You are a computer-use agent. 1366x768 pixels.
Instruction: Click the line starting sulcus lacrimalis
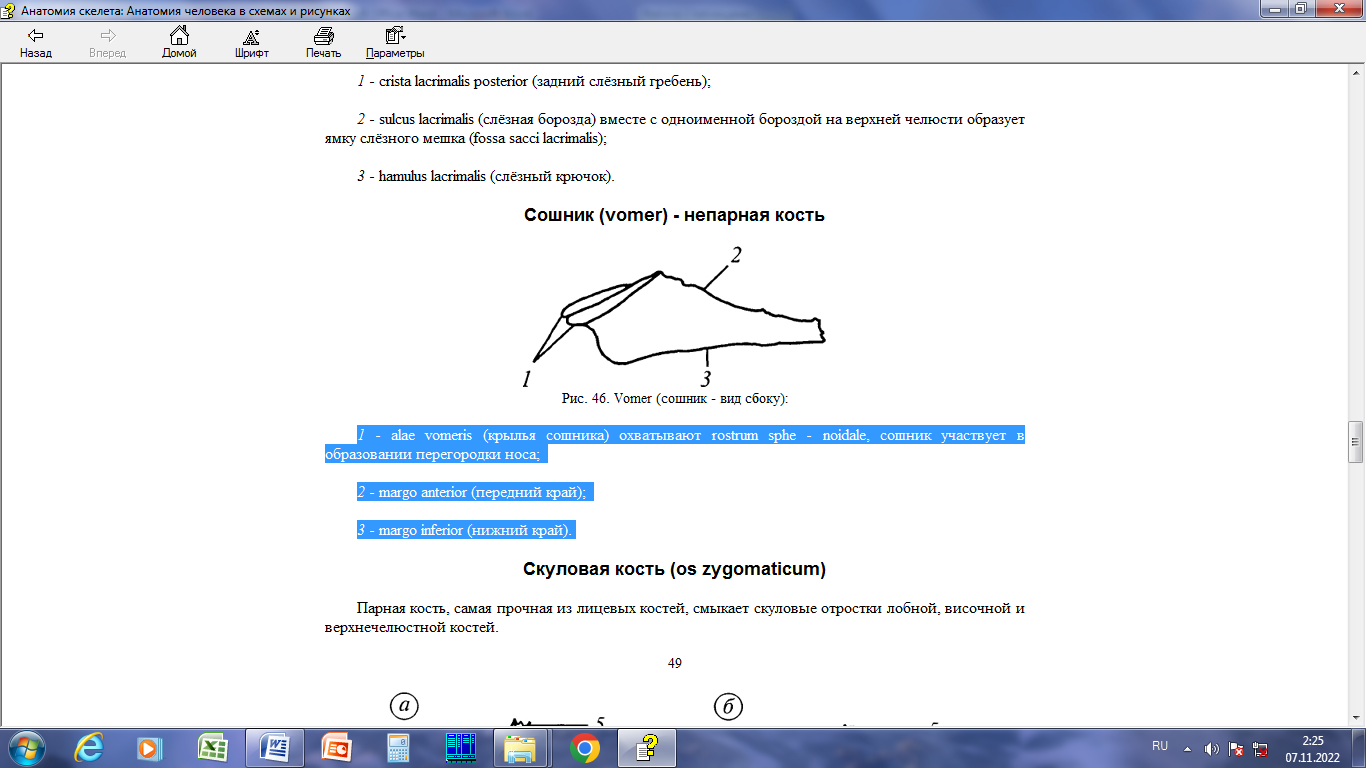click(x=675, y=129)
